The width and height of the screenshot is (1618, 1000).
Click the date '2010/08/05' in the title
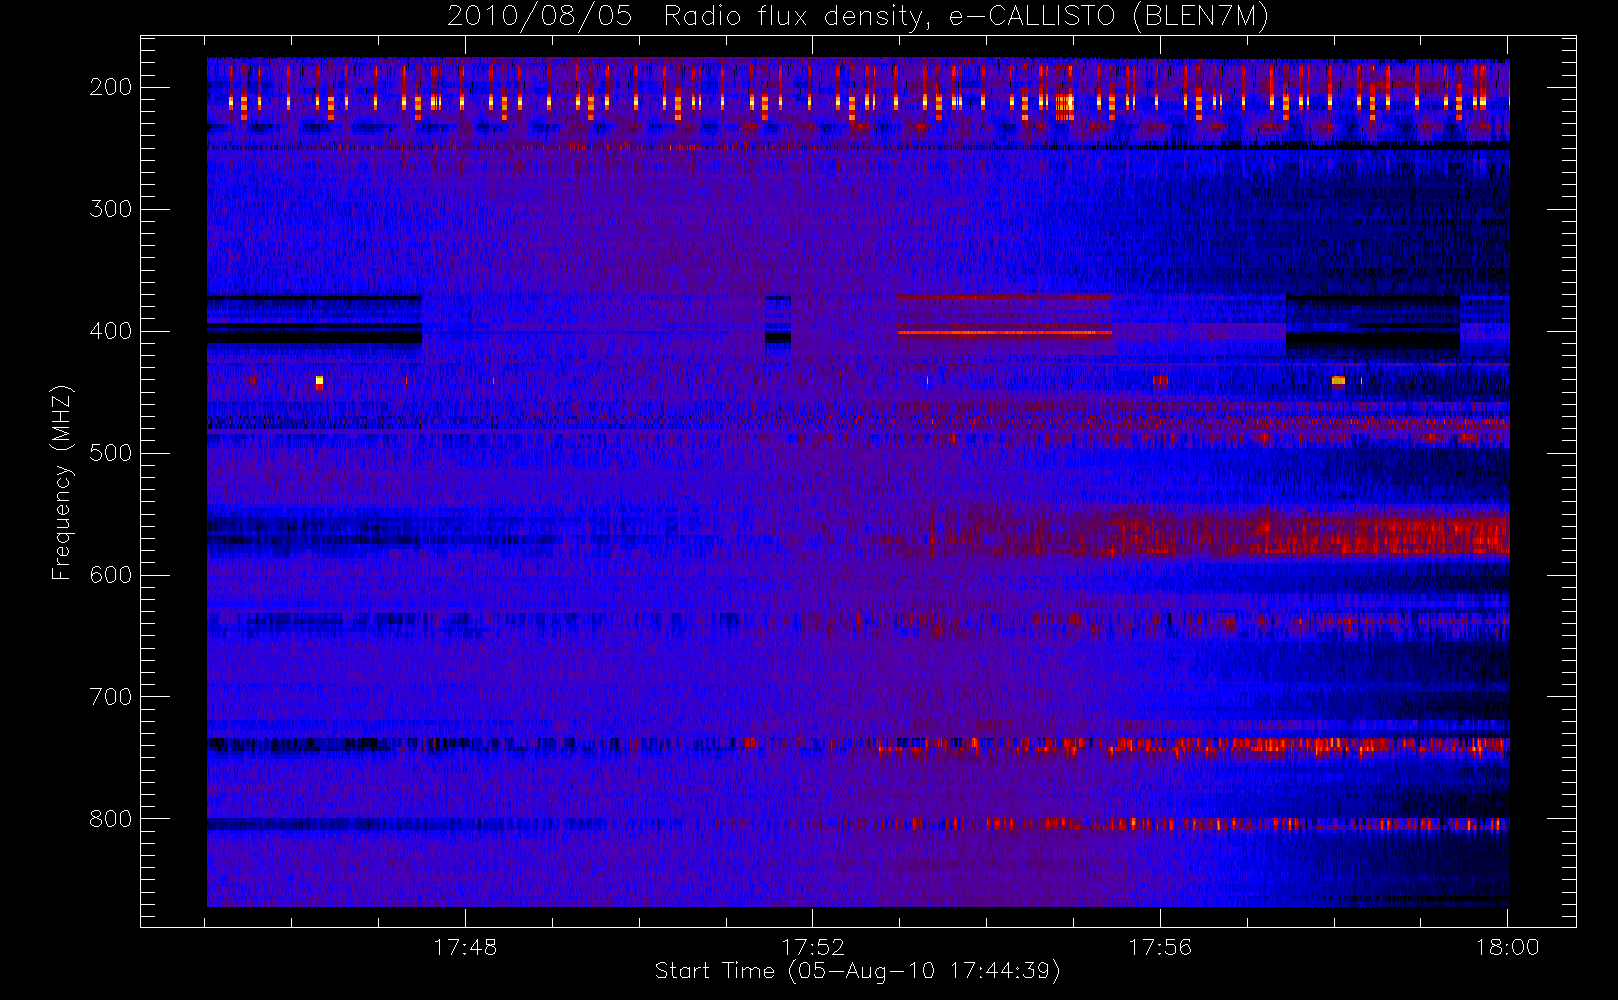point(539,17)
